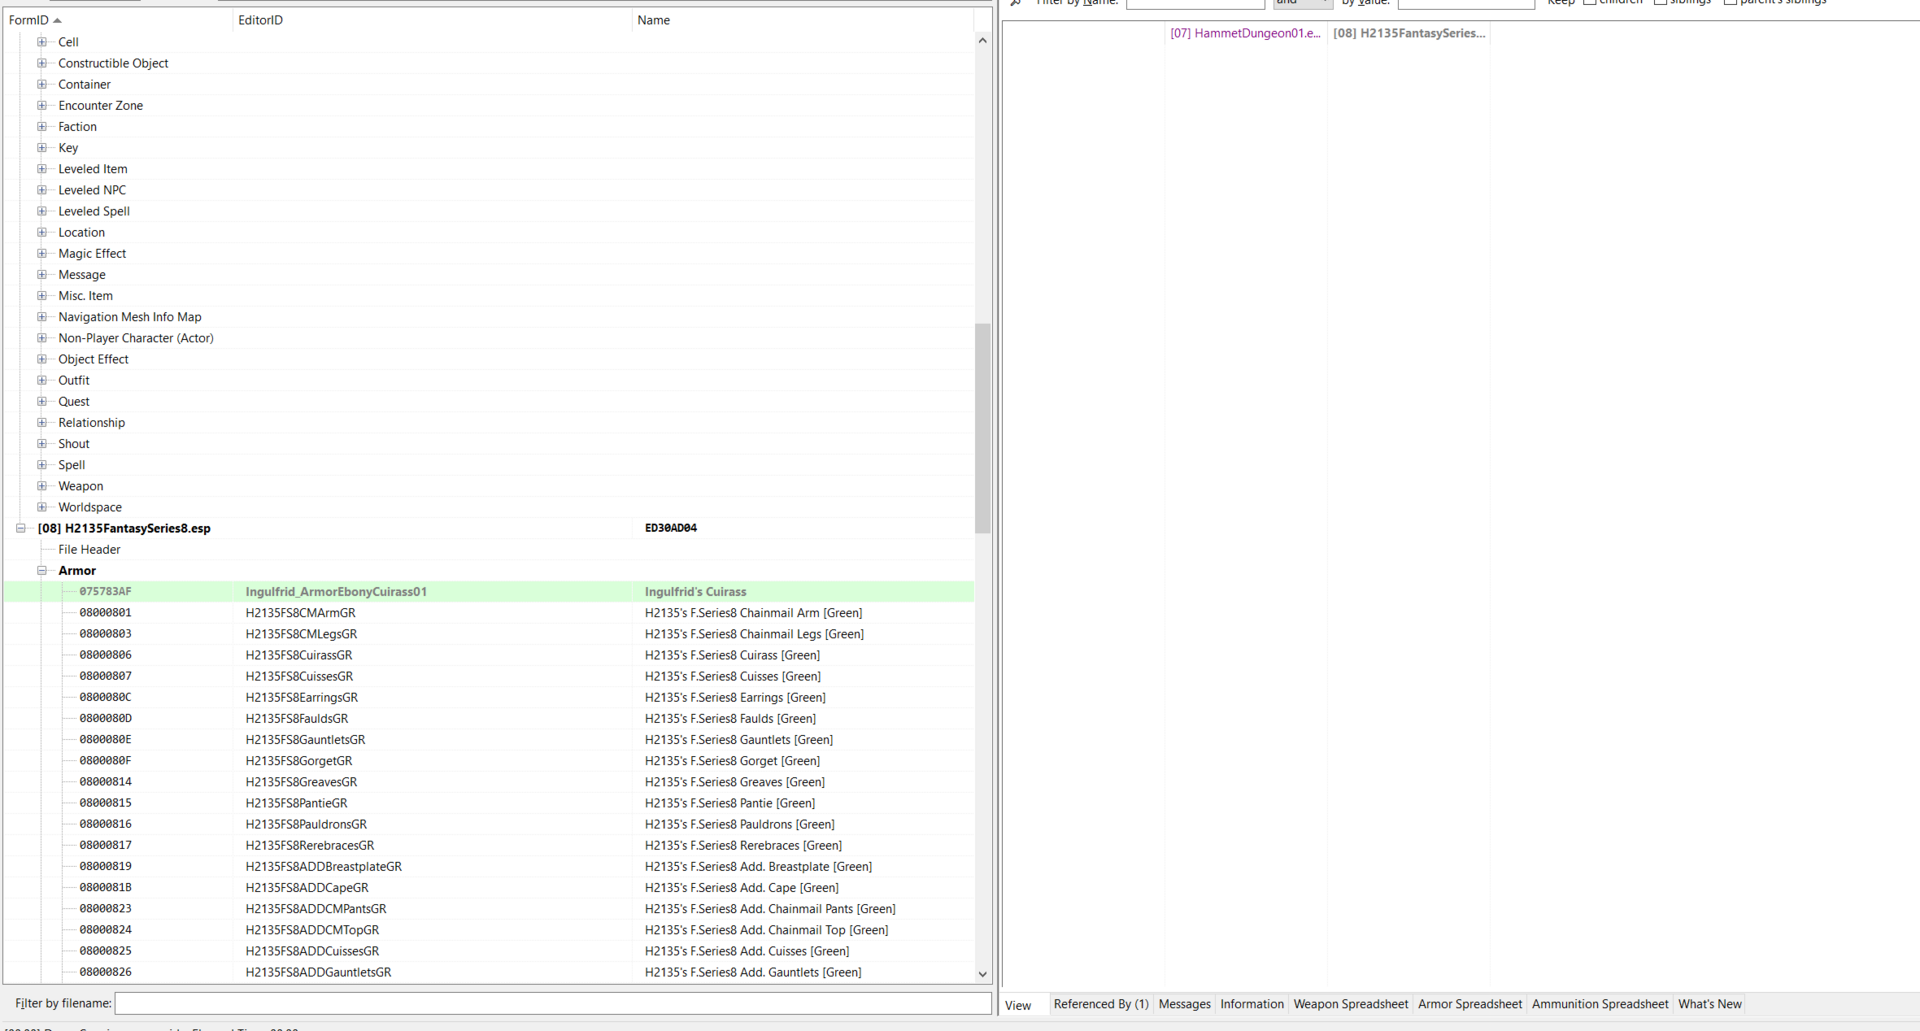This screenshot has width=1920, height=1031.
Task: Open the Ammunition Spreadsheet tab
Action: 1600,1004
